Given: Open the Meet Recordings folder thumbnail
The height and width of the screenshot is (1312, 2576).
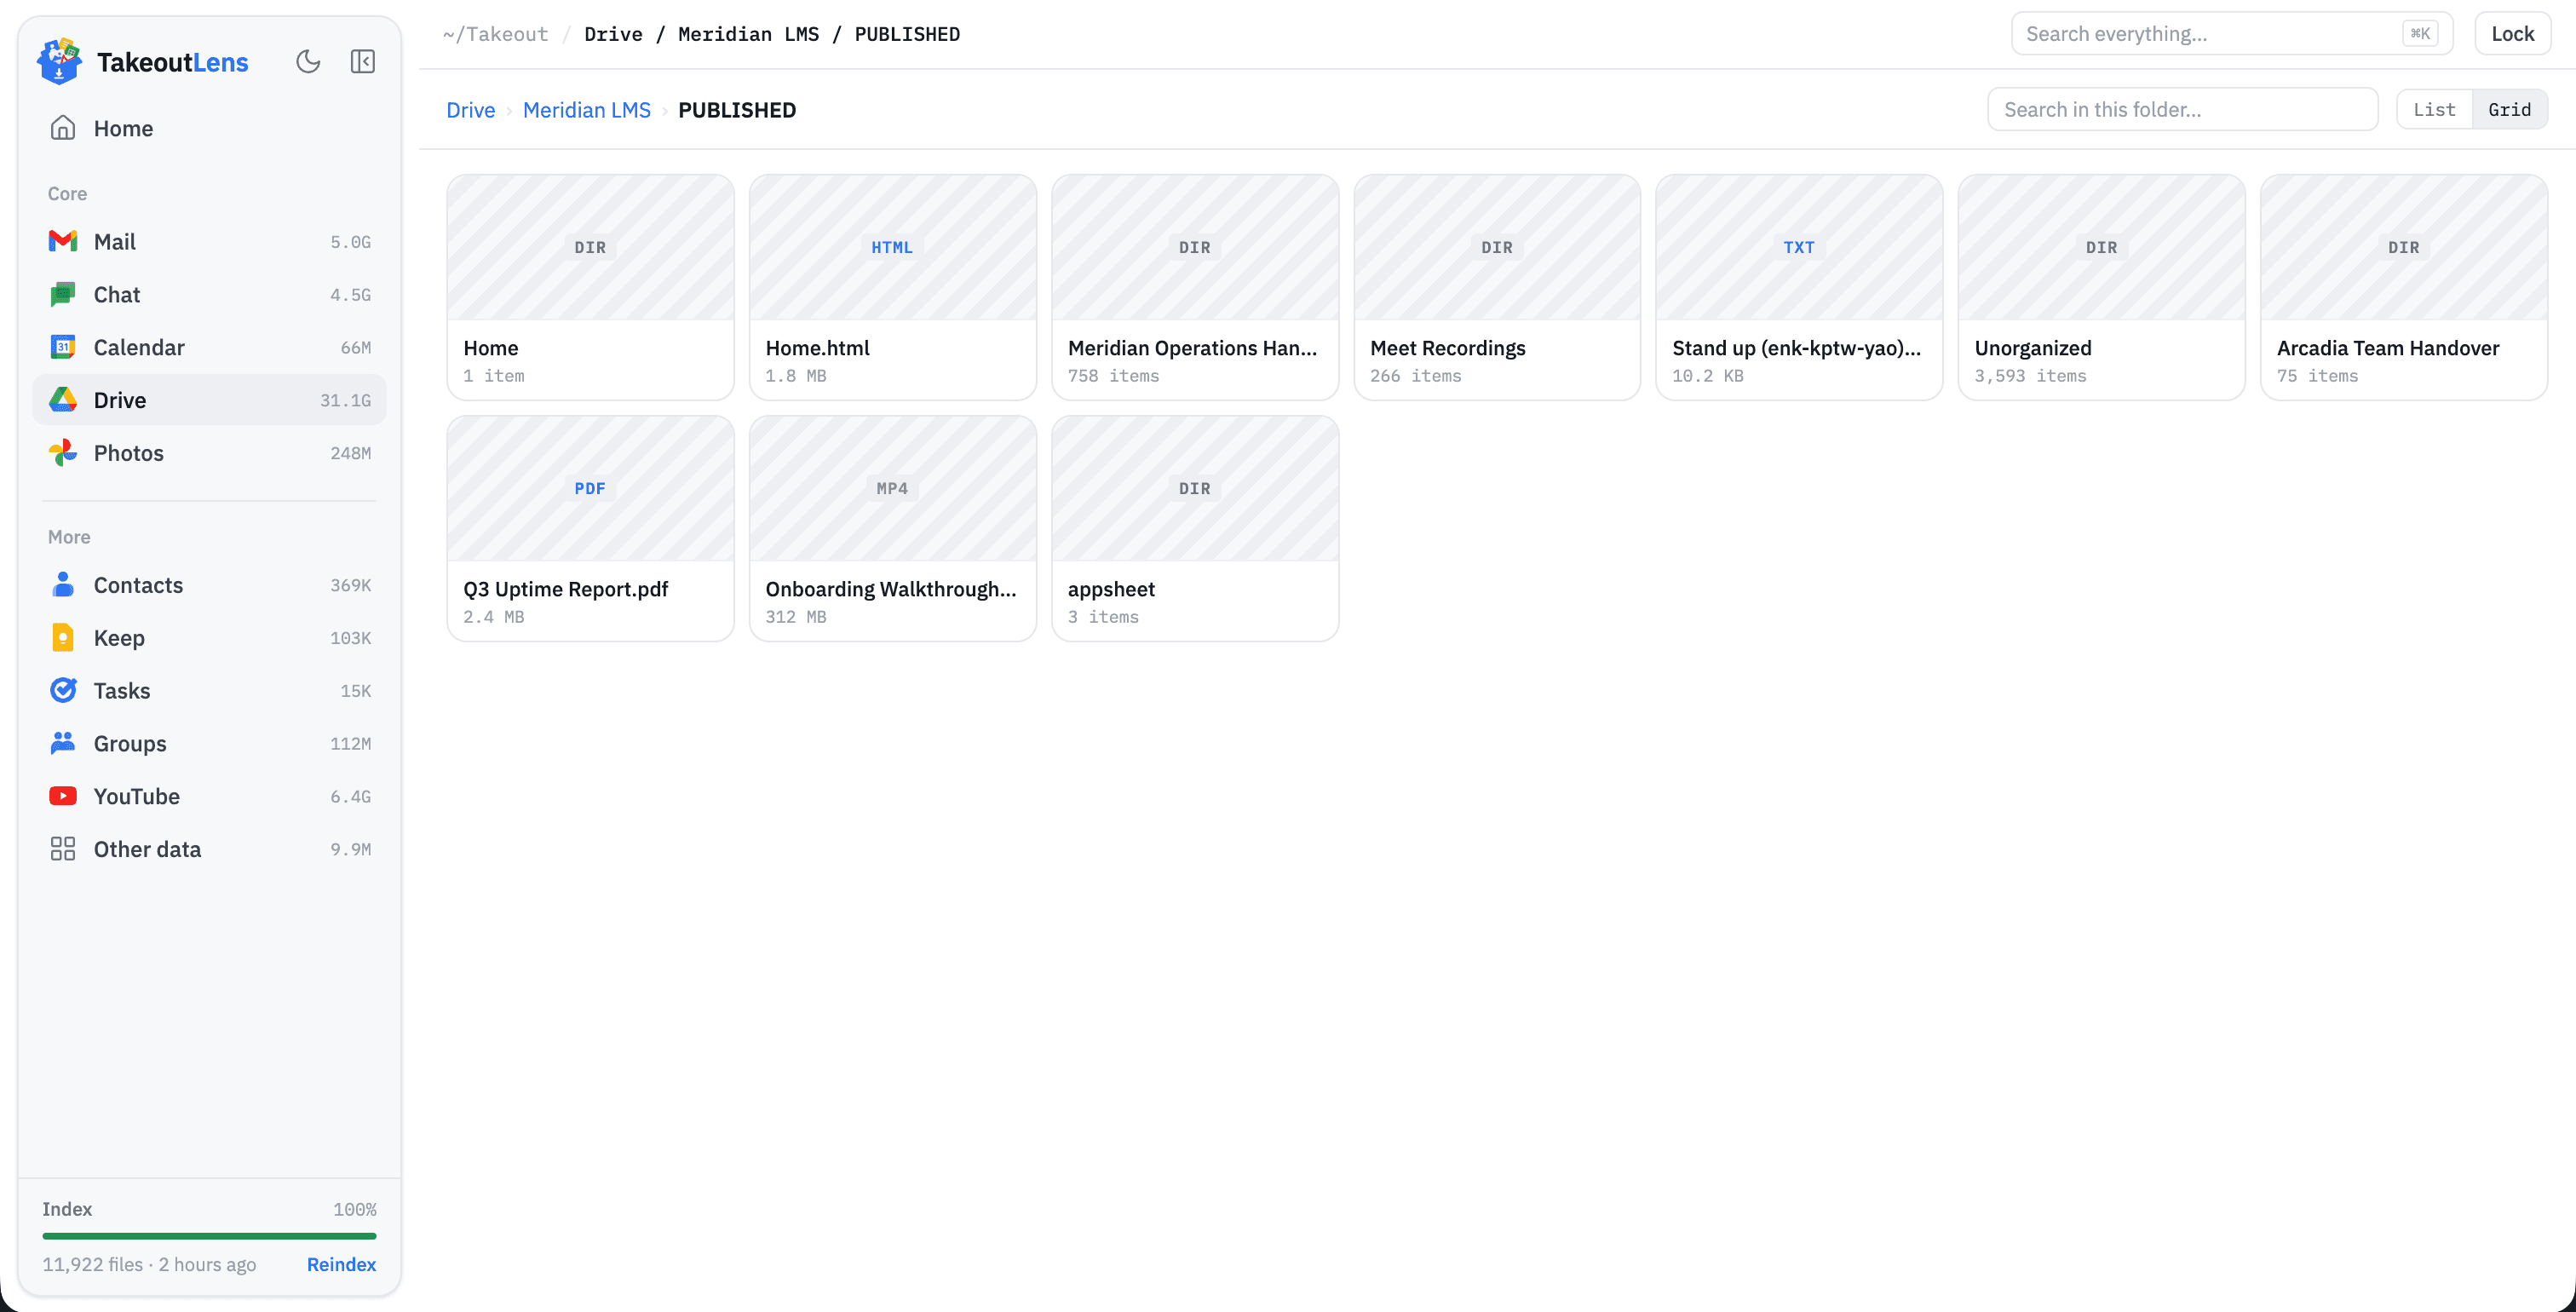Looking at the screenshot, I should coord(1497,248).
